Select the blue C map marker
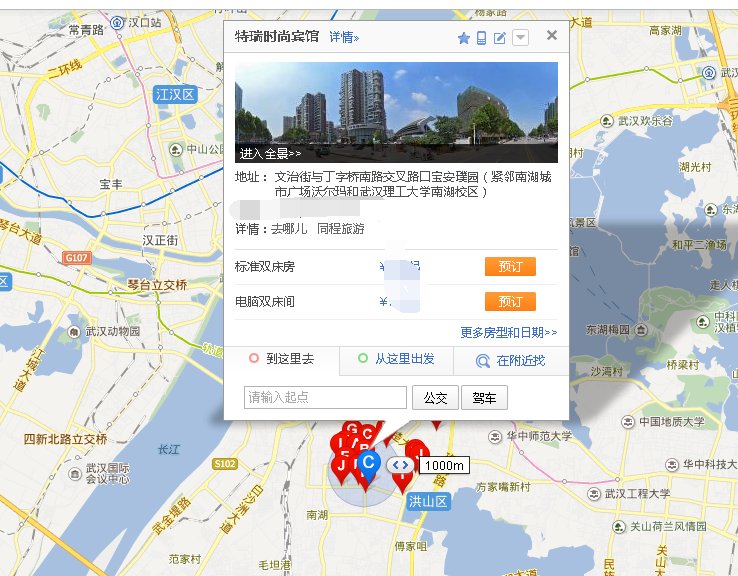The height and width of the screenshot is (576, 738). click(369, 465)
